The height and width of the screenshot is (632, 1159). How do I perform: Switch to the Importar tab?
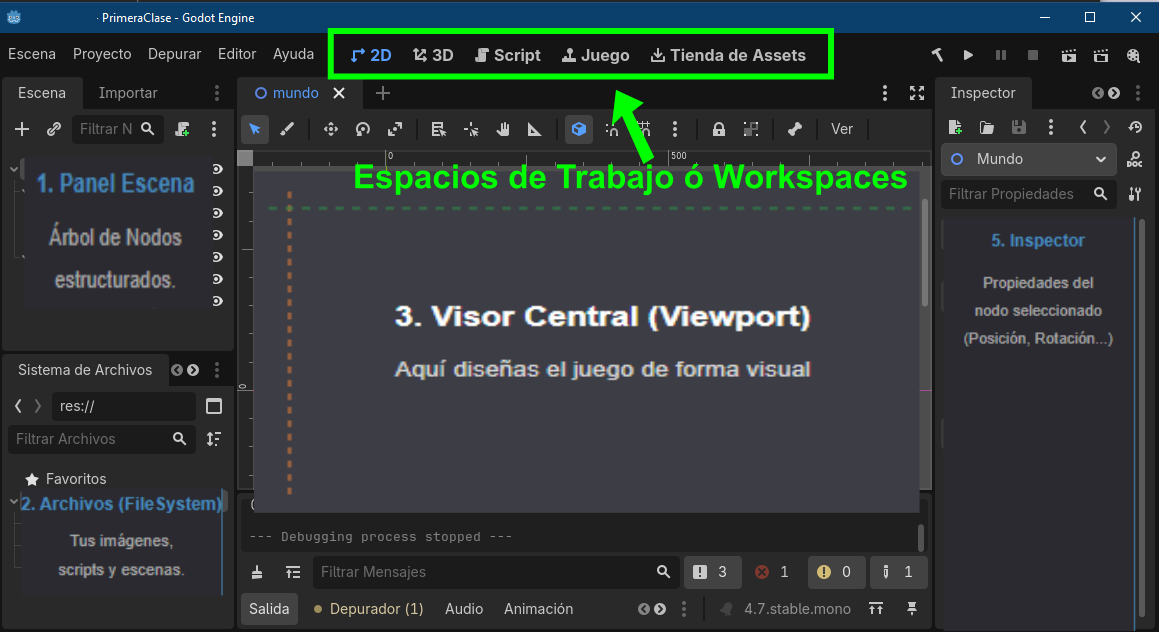click(x=128, y=93)
